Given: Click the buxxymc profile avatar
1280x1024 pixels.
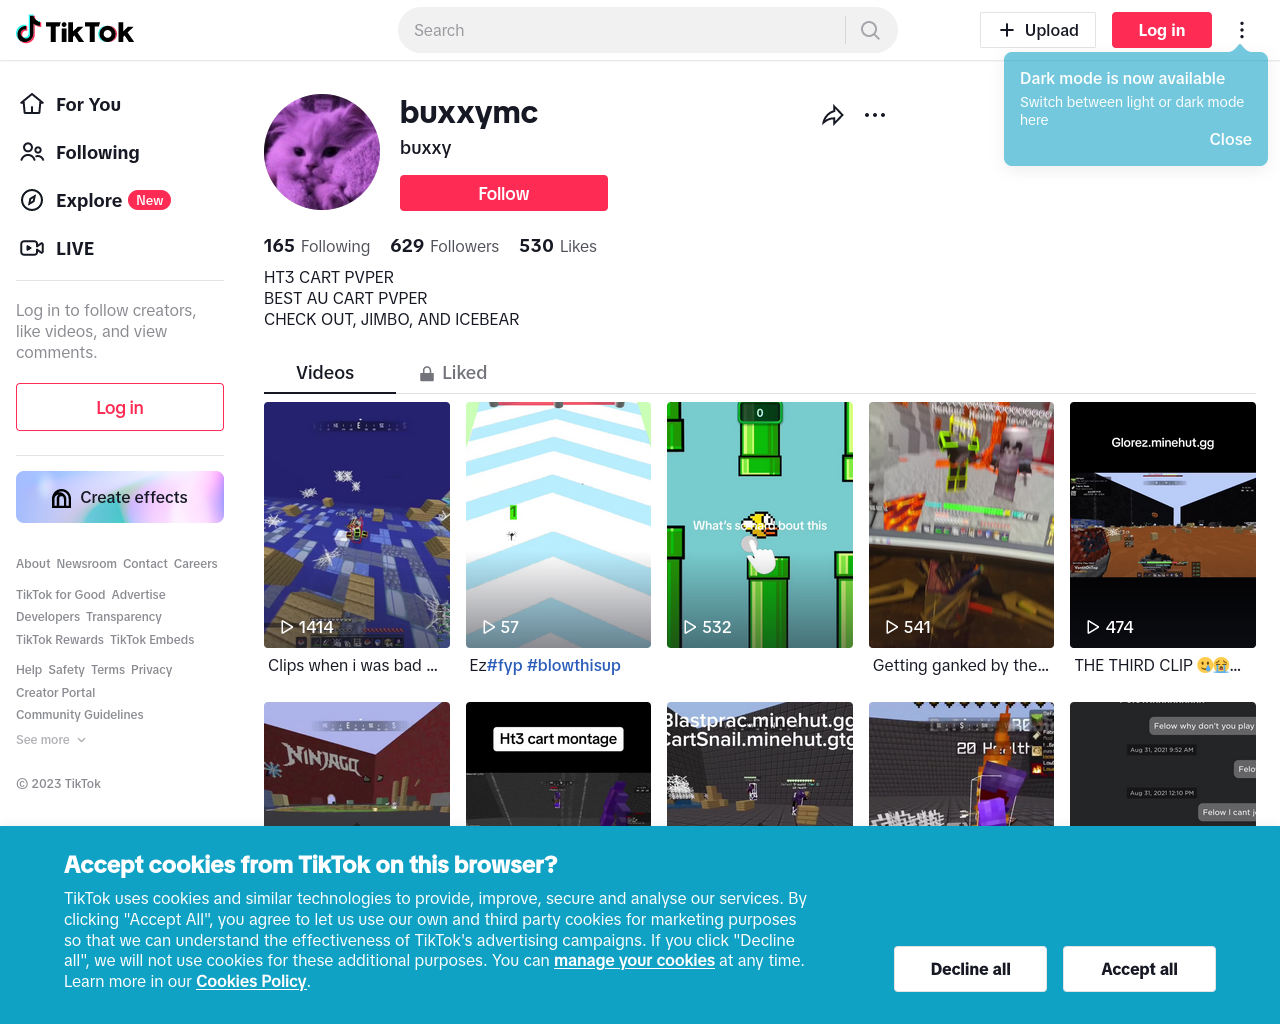Looking at the screenshot, I should tap(322, 152).
